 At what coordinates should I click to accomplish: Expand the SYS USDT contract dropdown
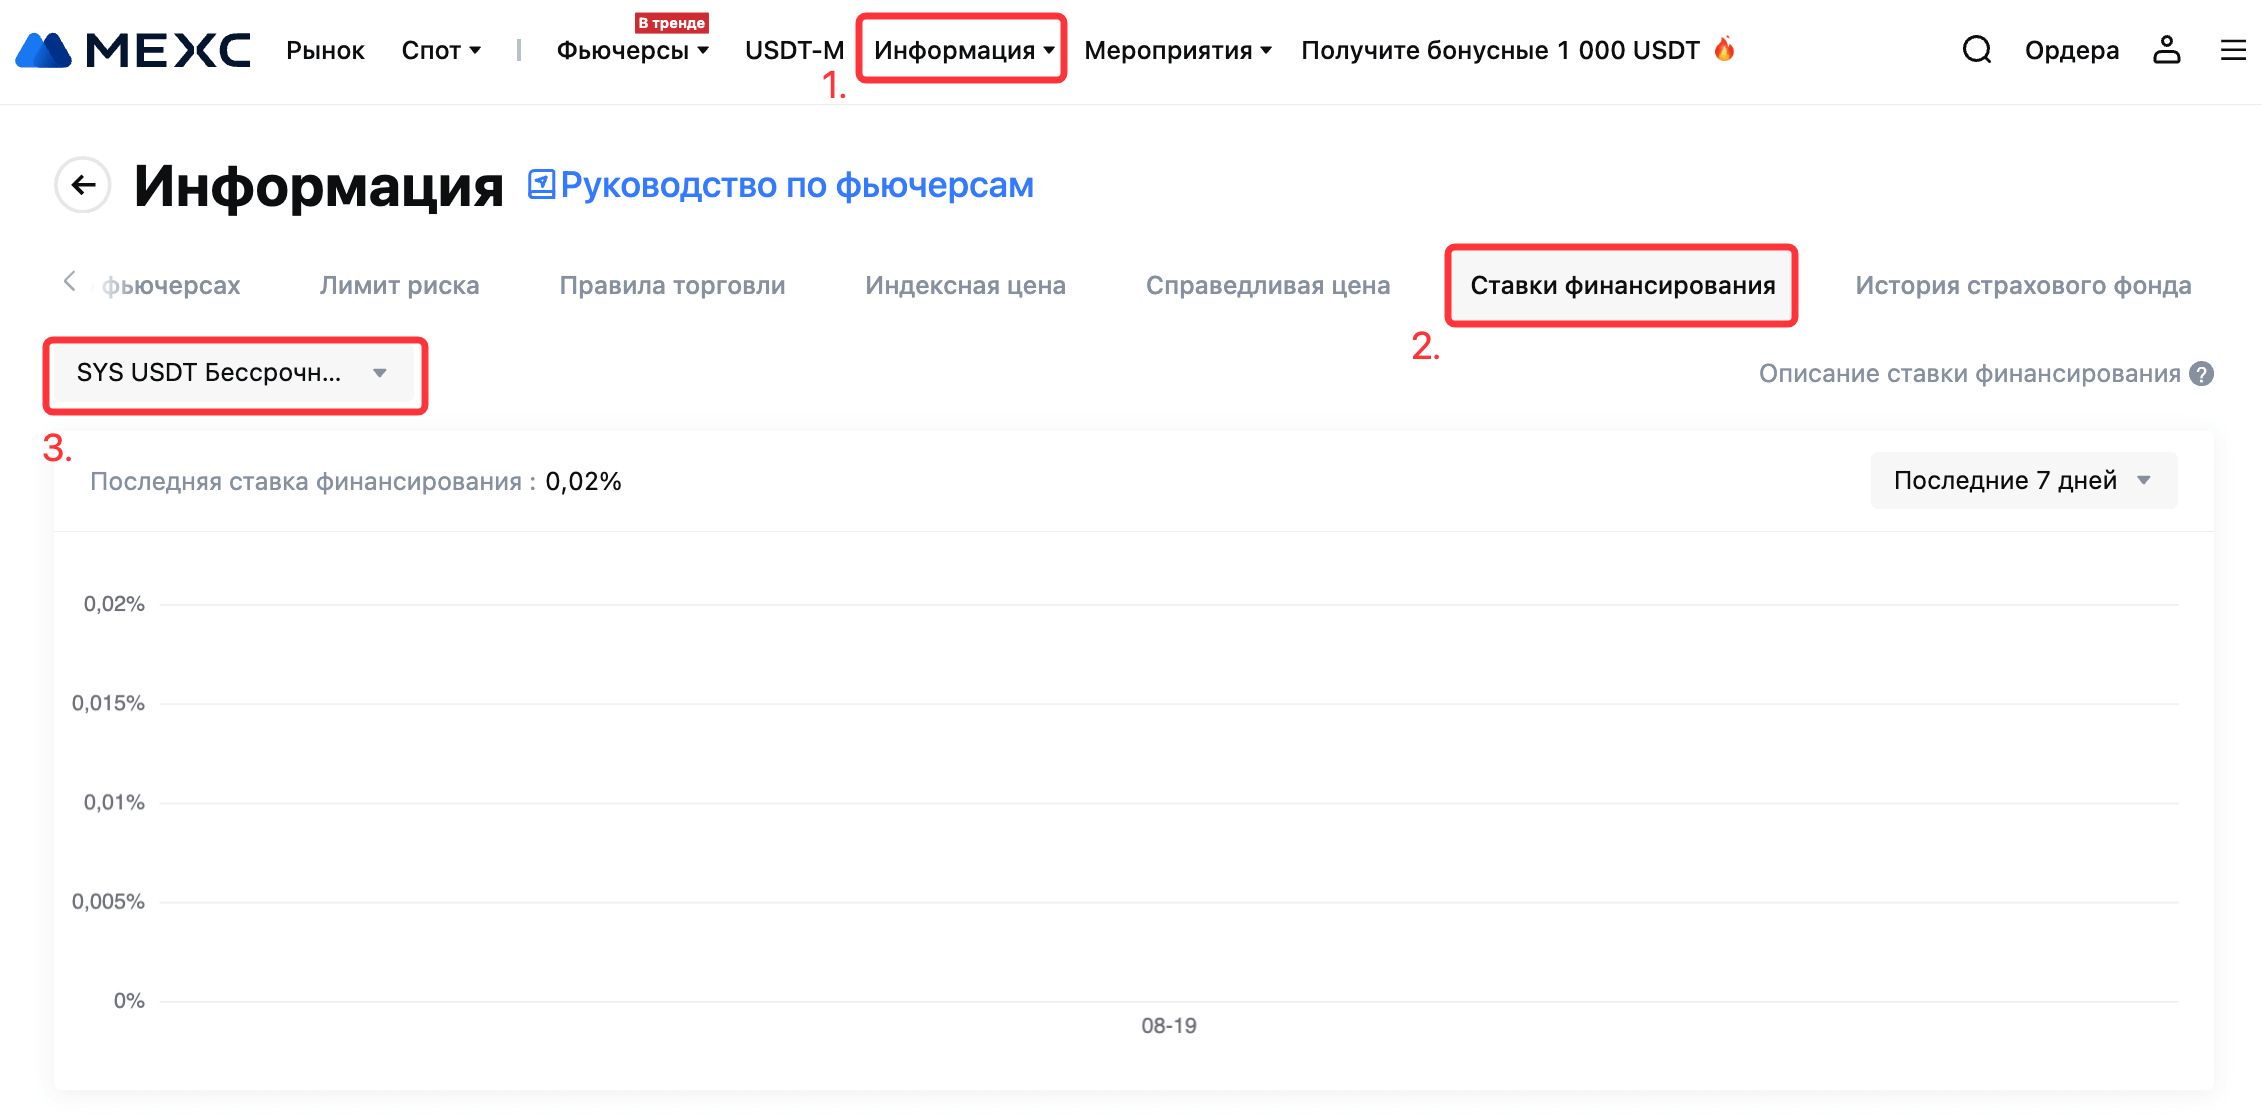(232, 374)
